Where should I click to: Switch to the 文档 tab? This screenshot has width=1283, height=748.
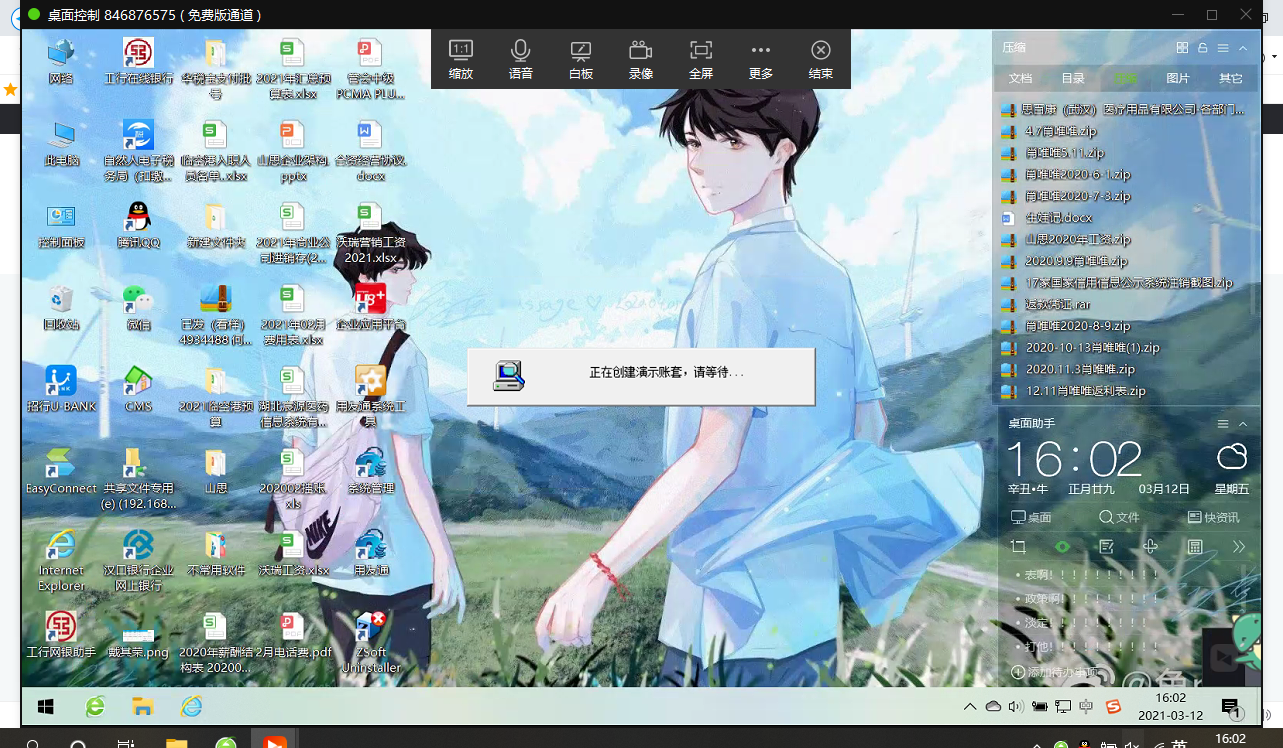tap(1020, 78)
